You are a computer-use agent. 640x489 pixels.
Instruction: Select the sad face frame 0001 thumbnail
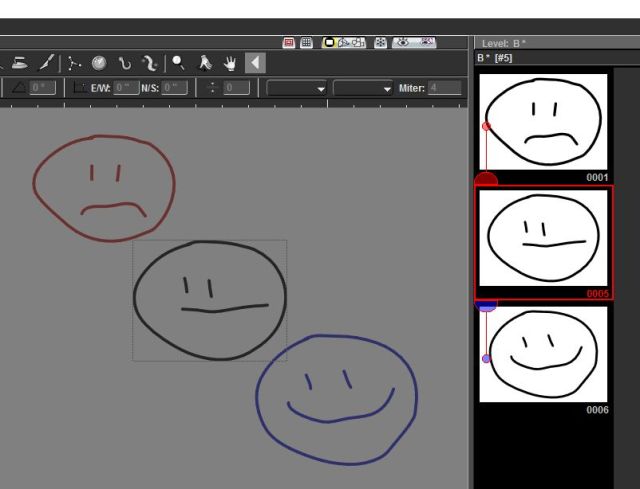tap(543, 121)
